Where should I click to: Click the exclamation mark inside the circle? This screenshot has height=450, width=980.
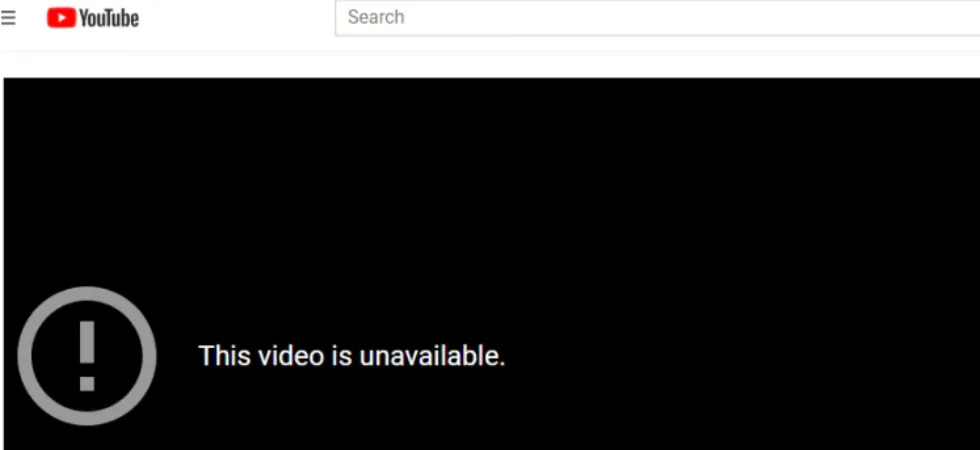[87, 356]
